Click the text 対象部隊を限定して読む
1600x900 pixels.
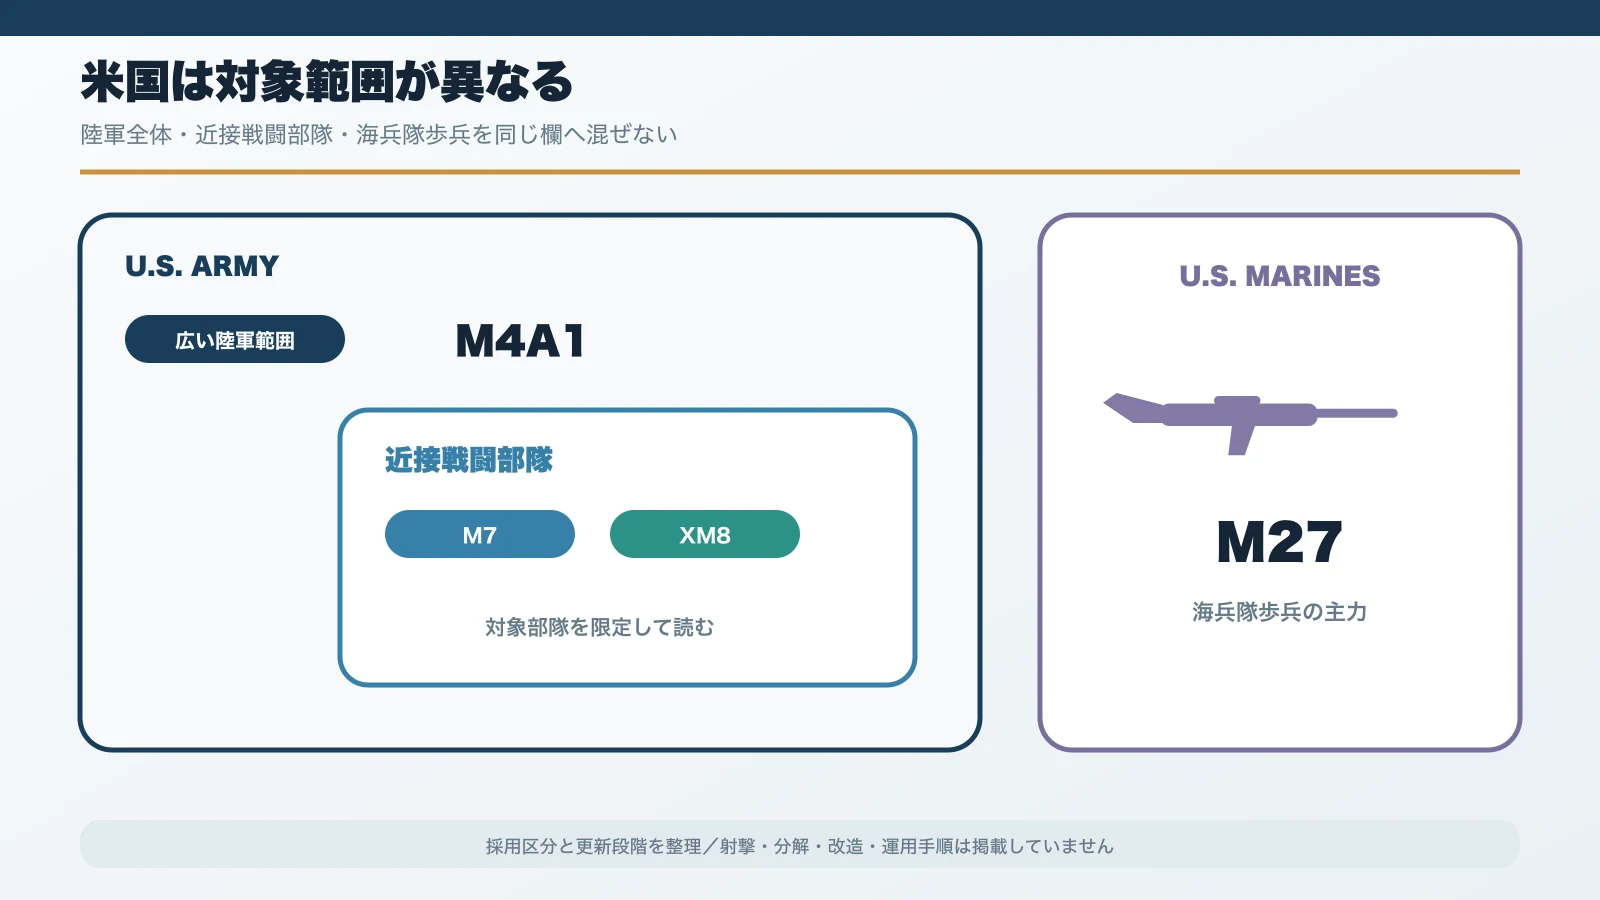point(600,627)
